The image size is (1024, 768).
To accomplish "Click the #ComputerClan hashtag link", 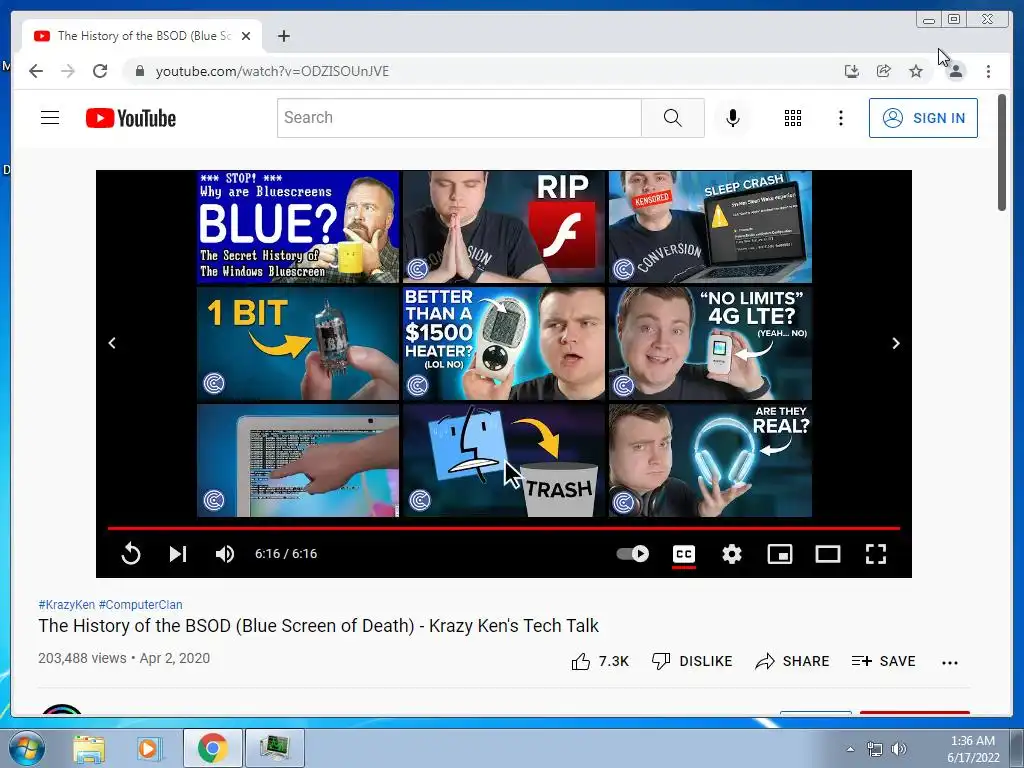I will [x=140, y=605].
